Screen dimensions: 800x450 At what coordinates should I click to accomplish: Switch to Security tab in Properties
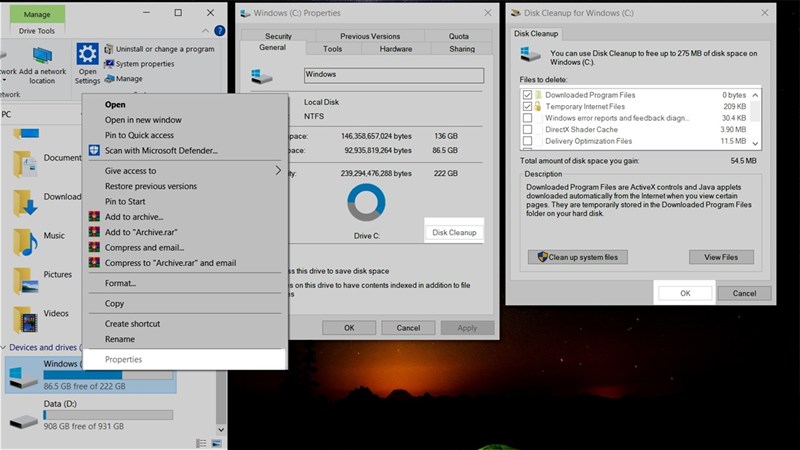point(278,36)
